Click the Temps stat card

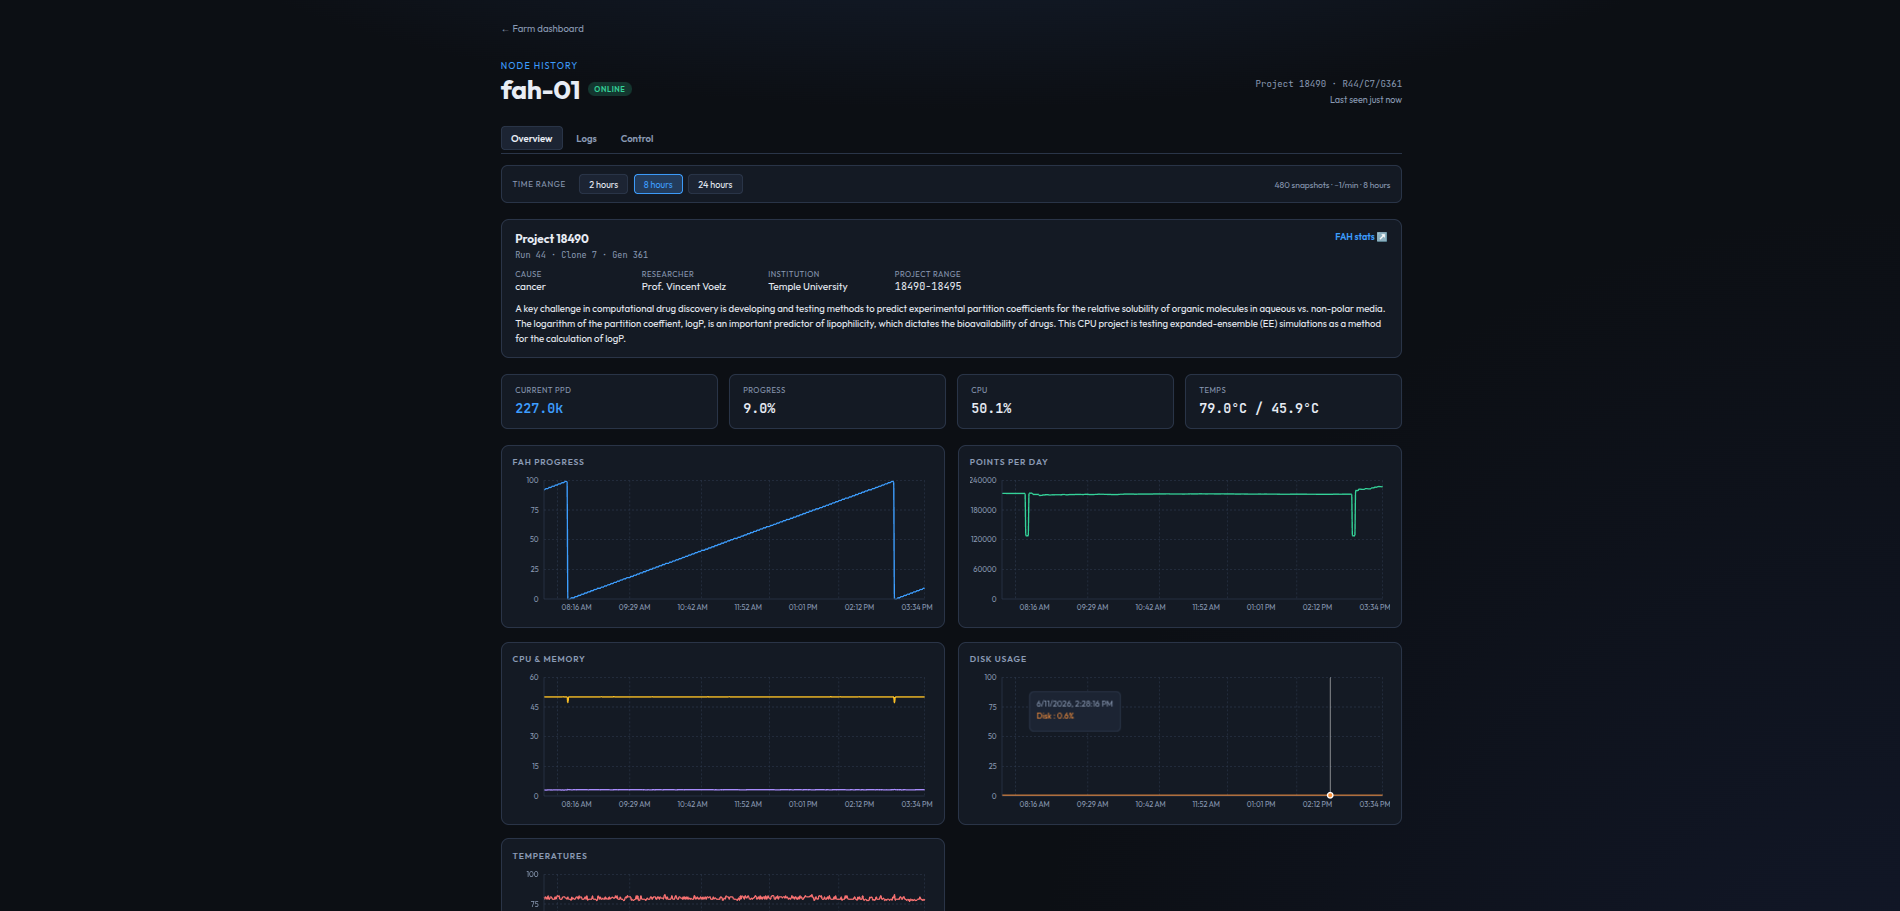coord(1293,401)
